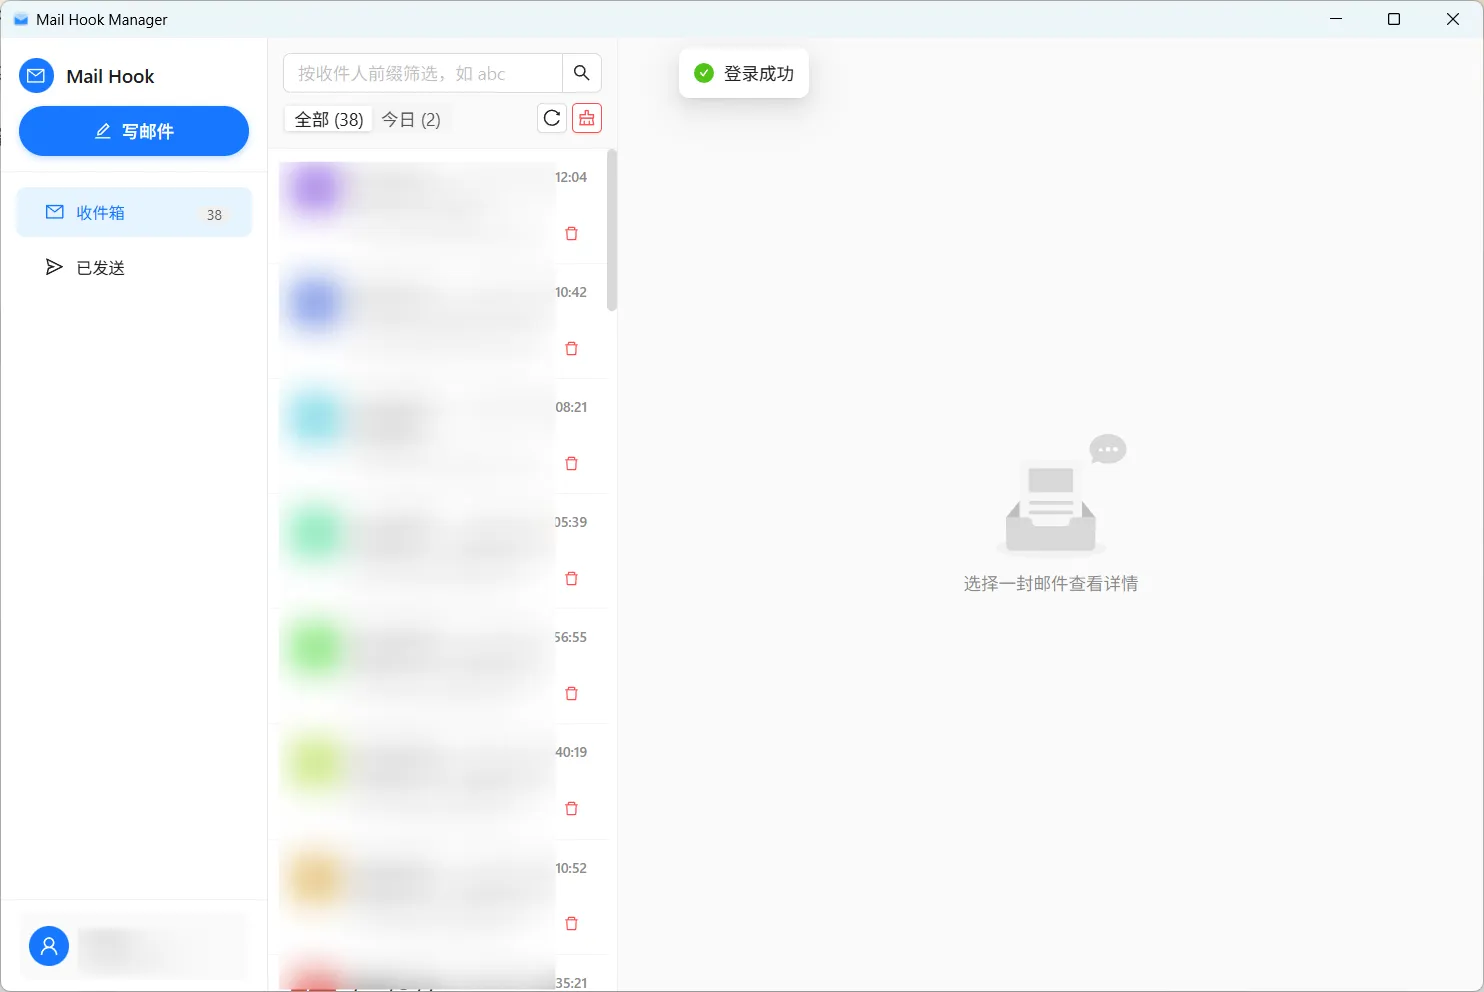Minimize the Mail Hook Manager window
Image resolution: width=1484 pixels, height=992 pixels.
coord(1336,19)
